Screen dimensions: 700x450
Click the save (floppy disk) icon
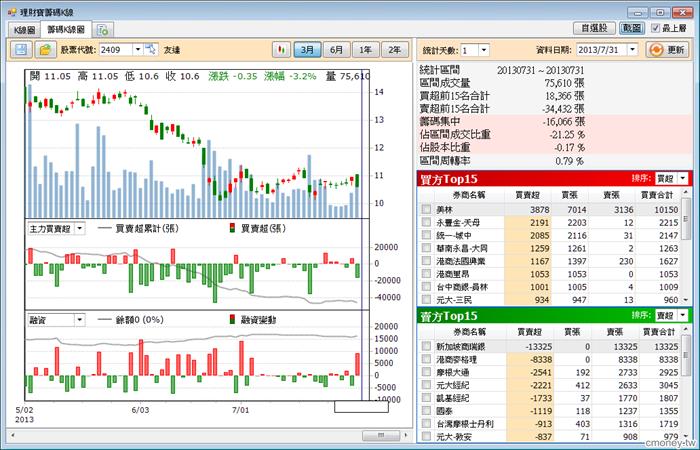coord(21,50)
